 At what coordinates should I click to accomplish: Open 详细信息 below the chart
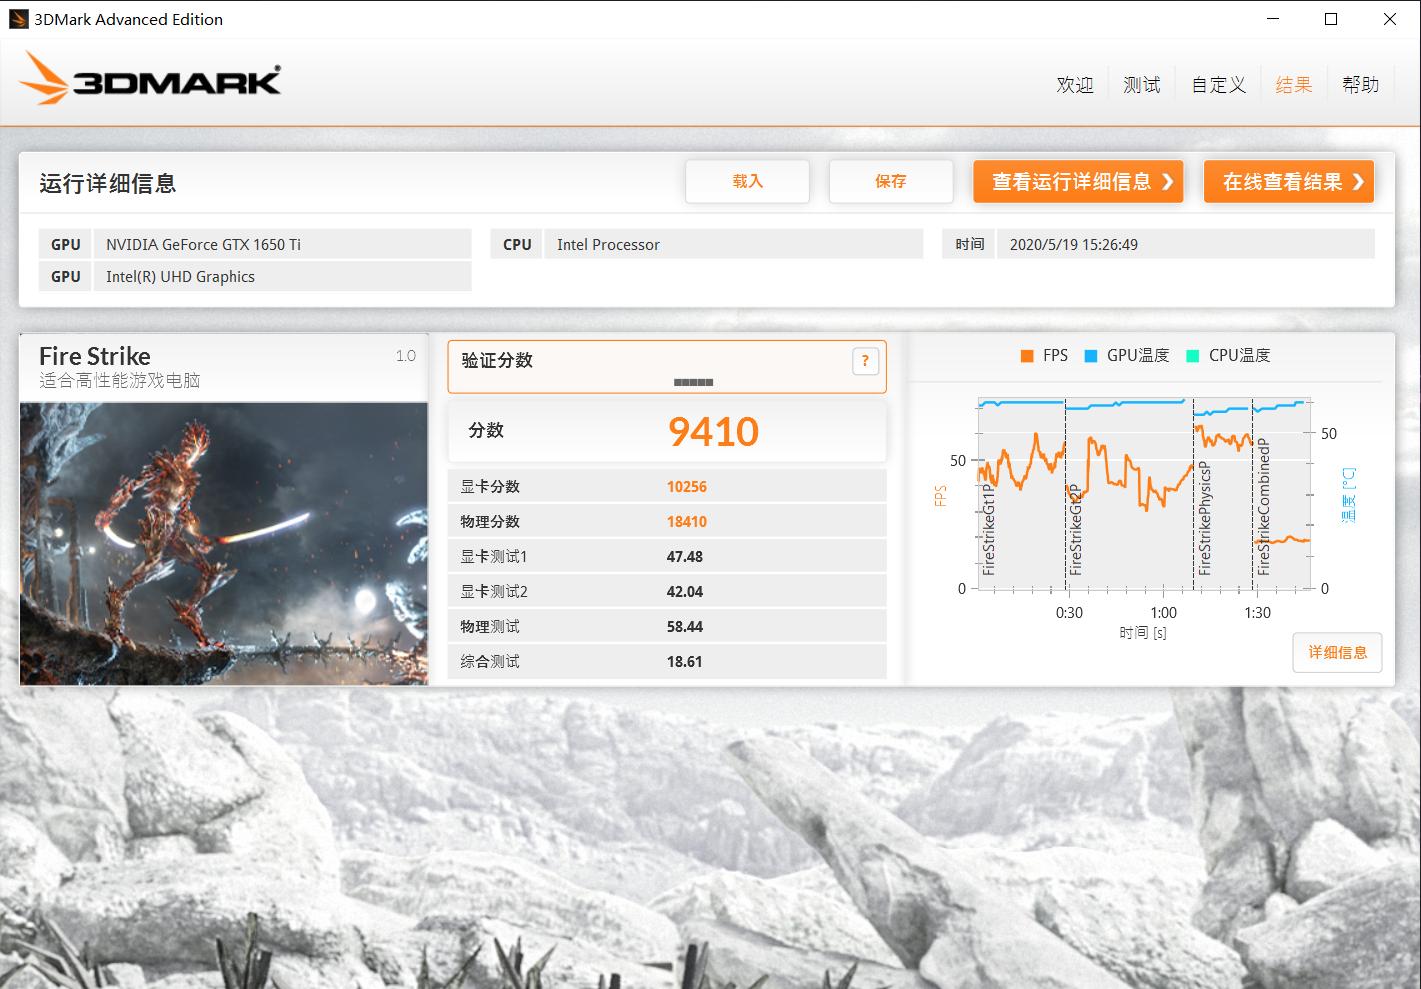pyautogui.click(x=1337, y=652)
